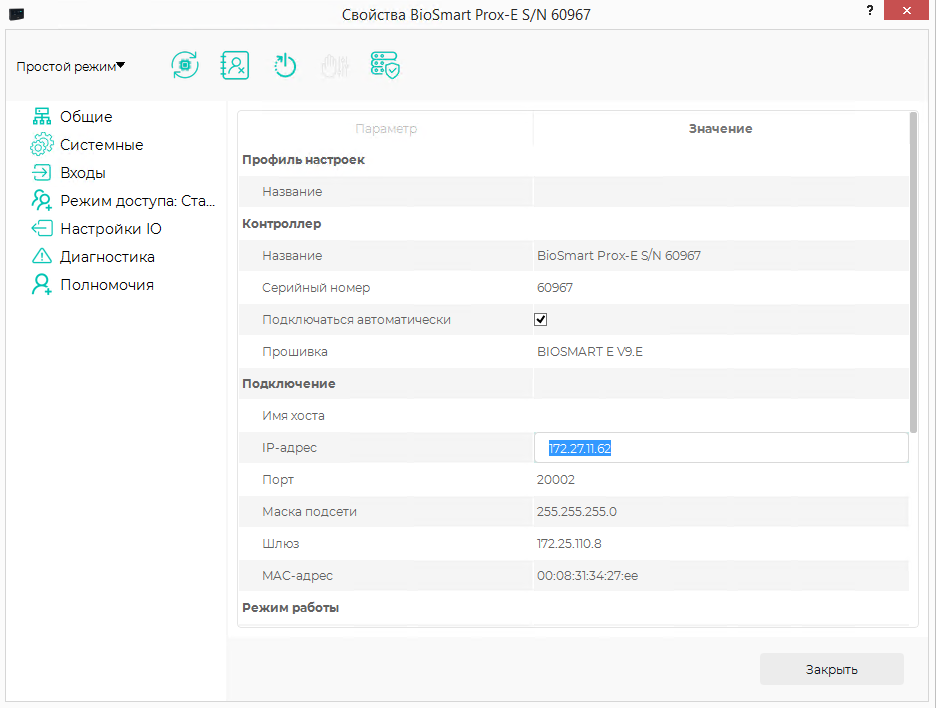
Task: Click the Режим доступа user icon
Action: tap(42, 201)
